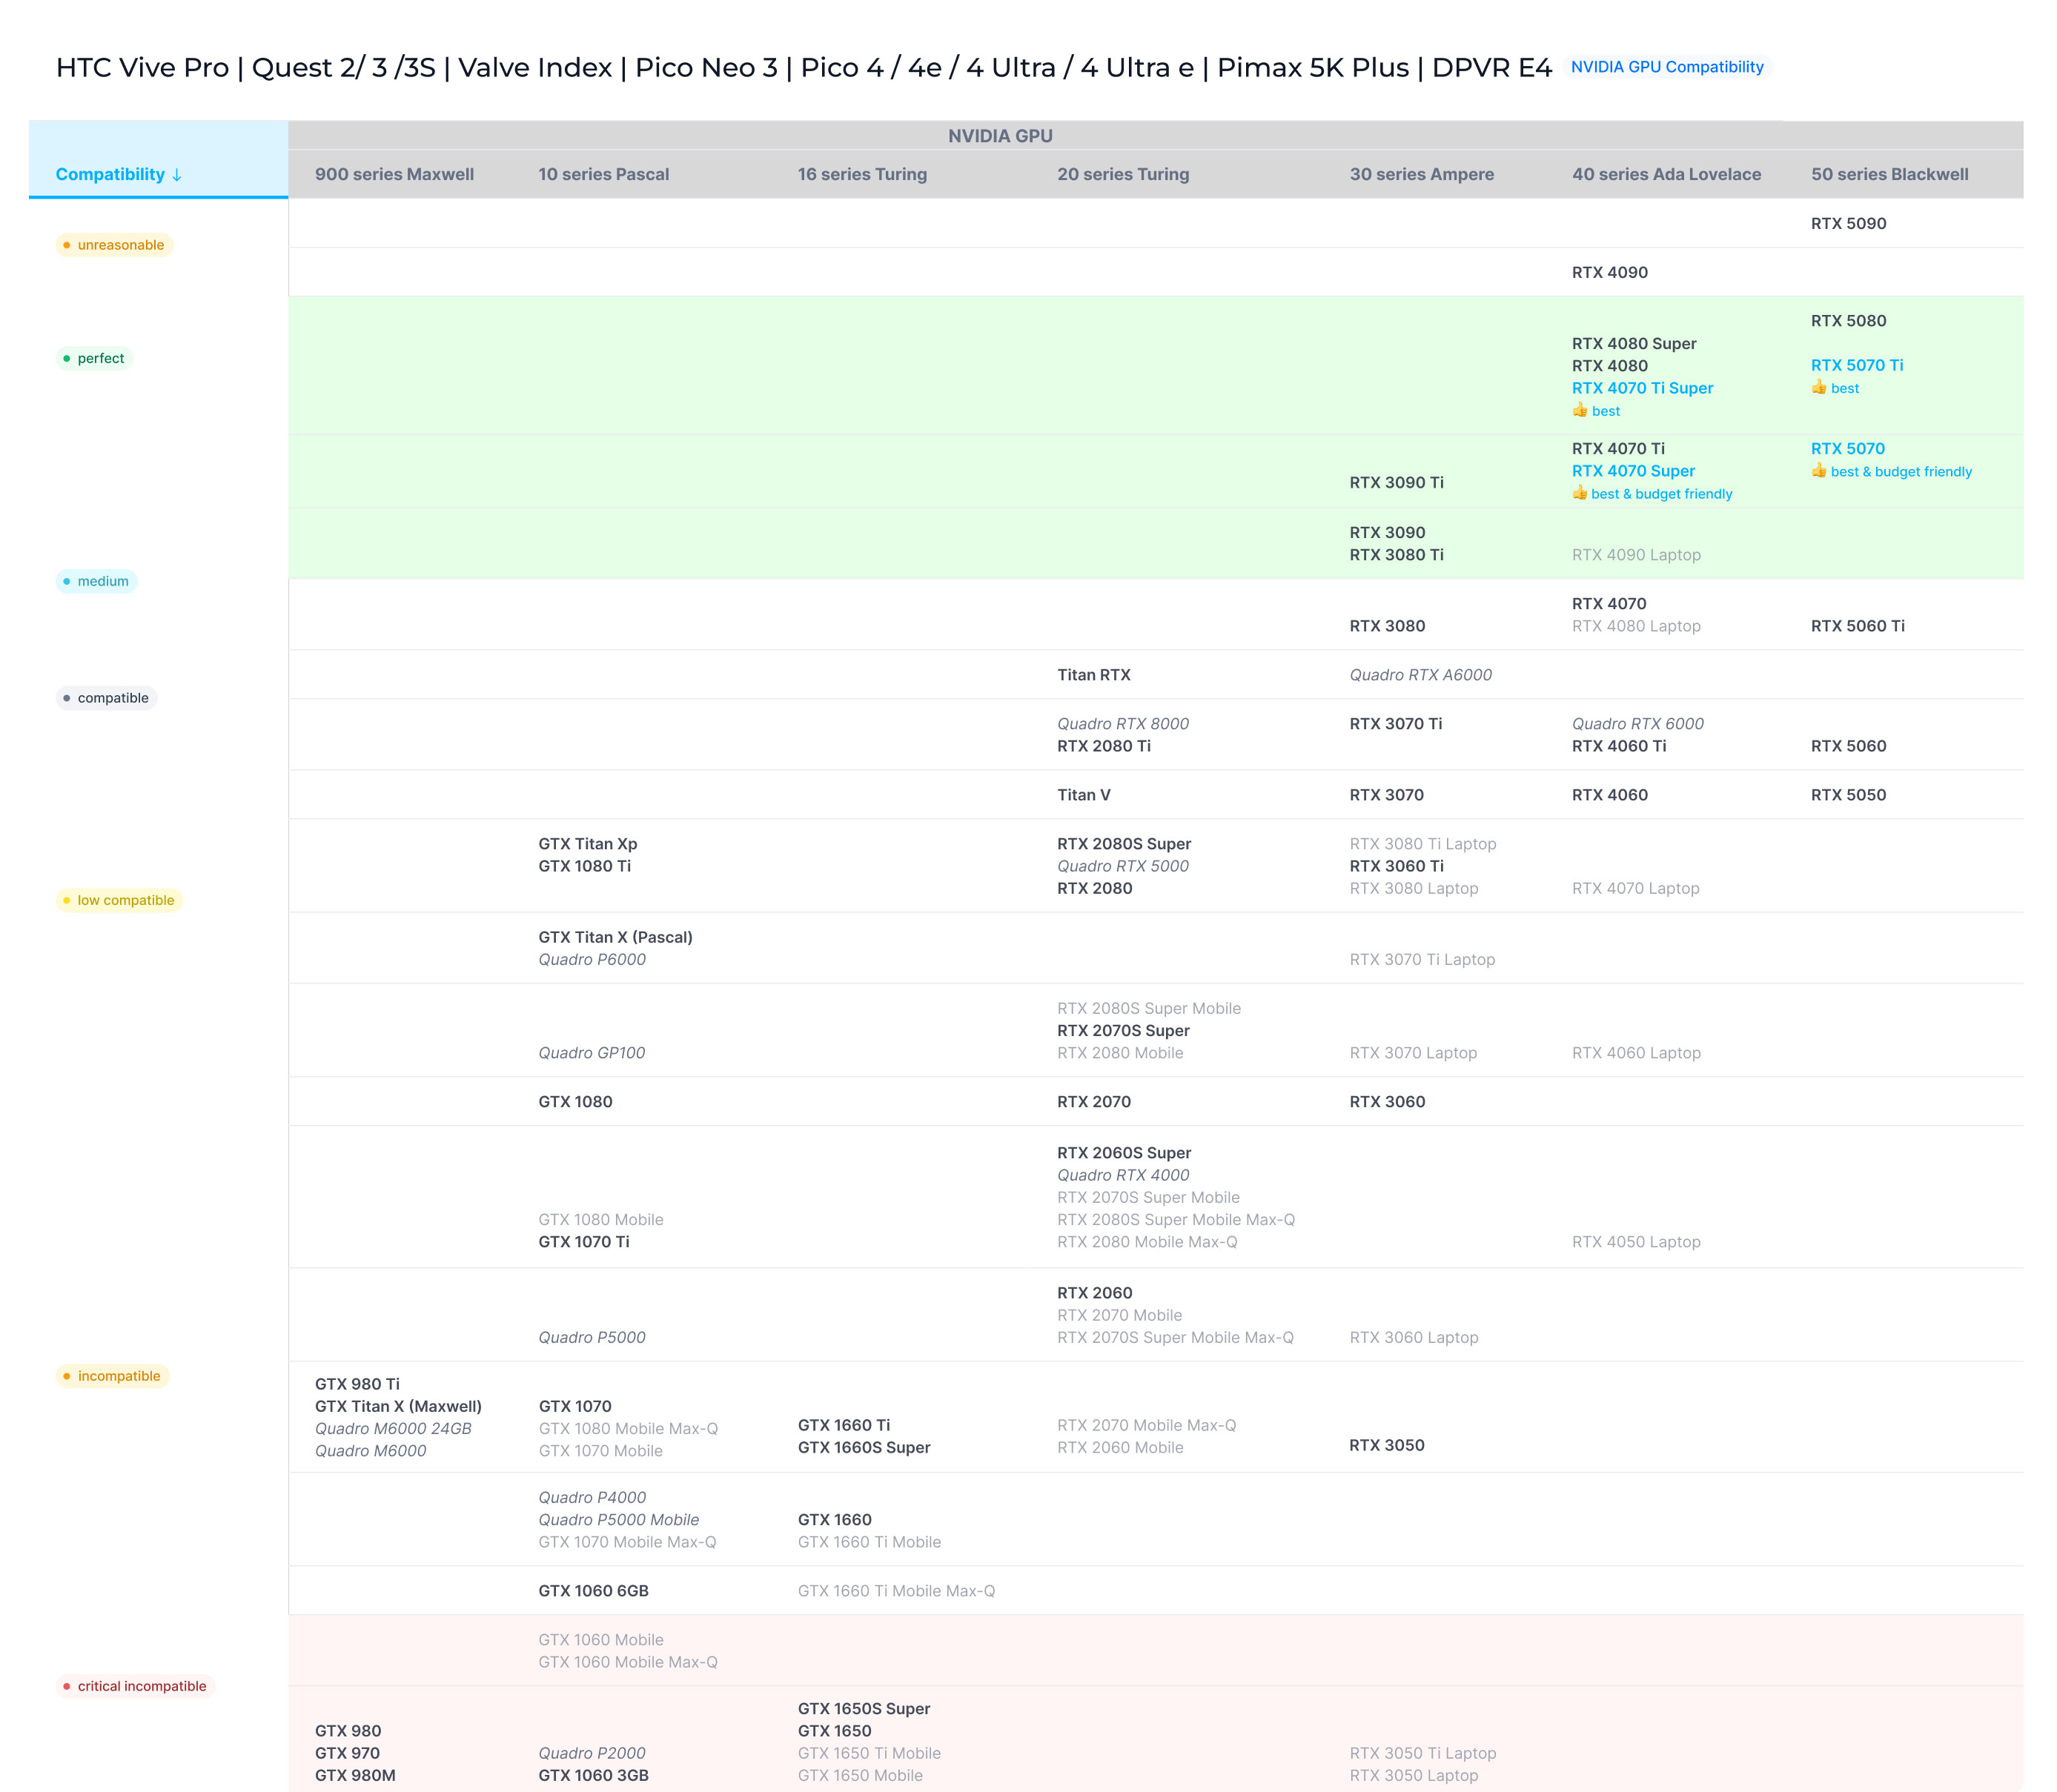Select the RTX 4090 Laptop entry
The width and height of the screenshot is (2057, 1792).
(1635, 555)
